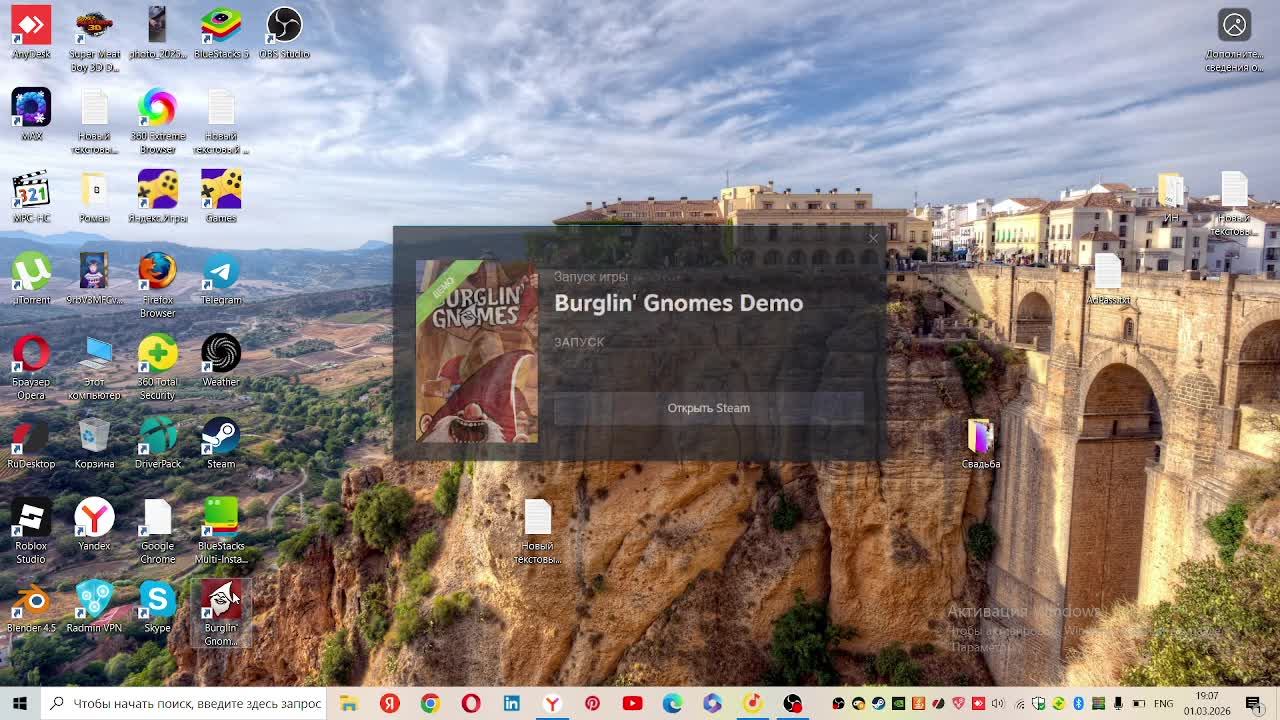The width and height of the screenshot is (1280, 720).
Task: Switch the ENG input language
Action: click(1163, 704)
